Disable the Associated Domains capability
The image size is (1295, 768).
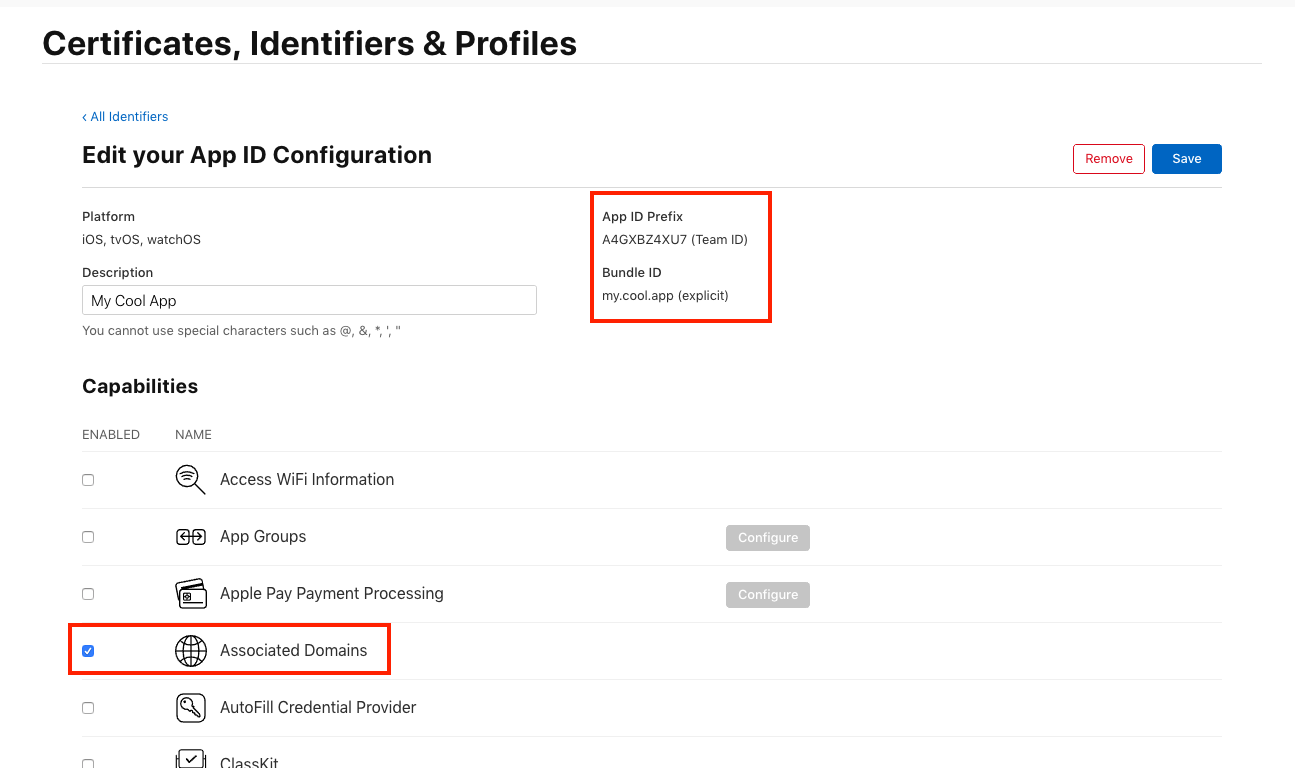pyautogui.click(x=88, y=650)
